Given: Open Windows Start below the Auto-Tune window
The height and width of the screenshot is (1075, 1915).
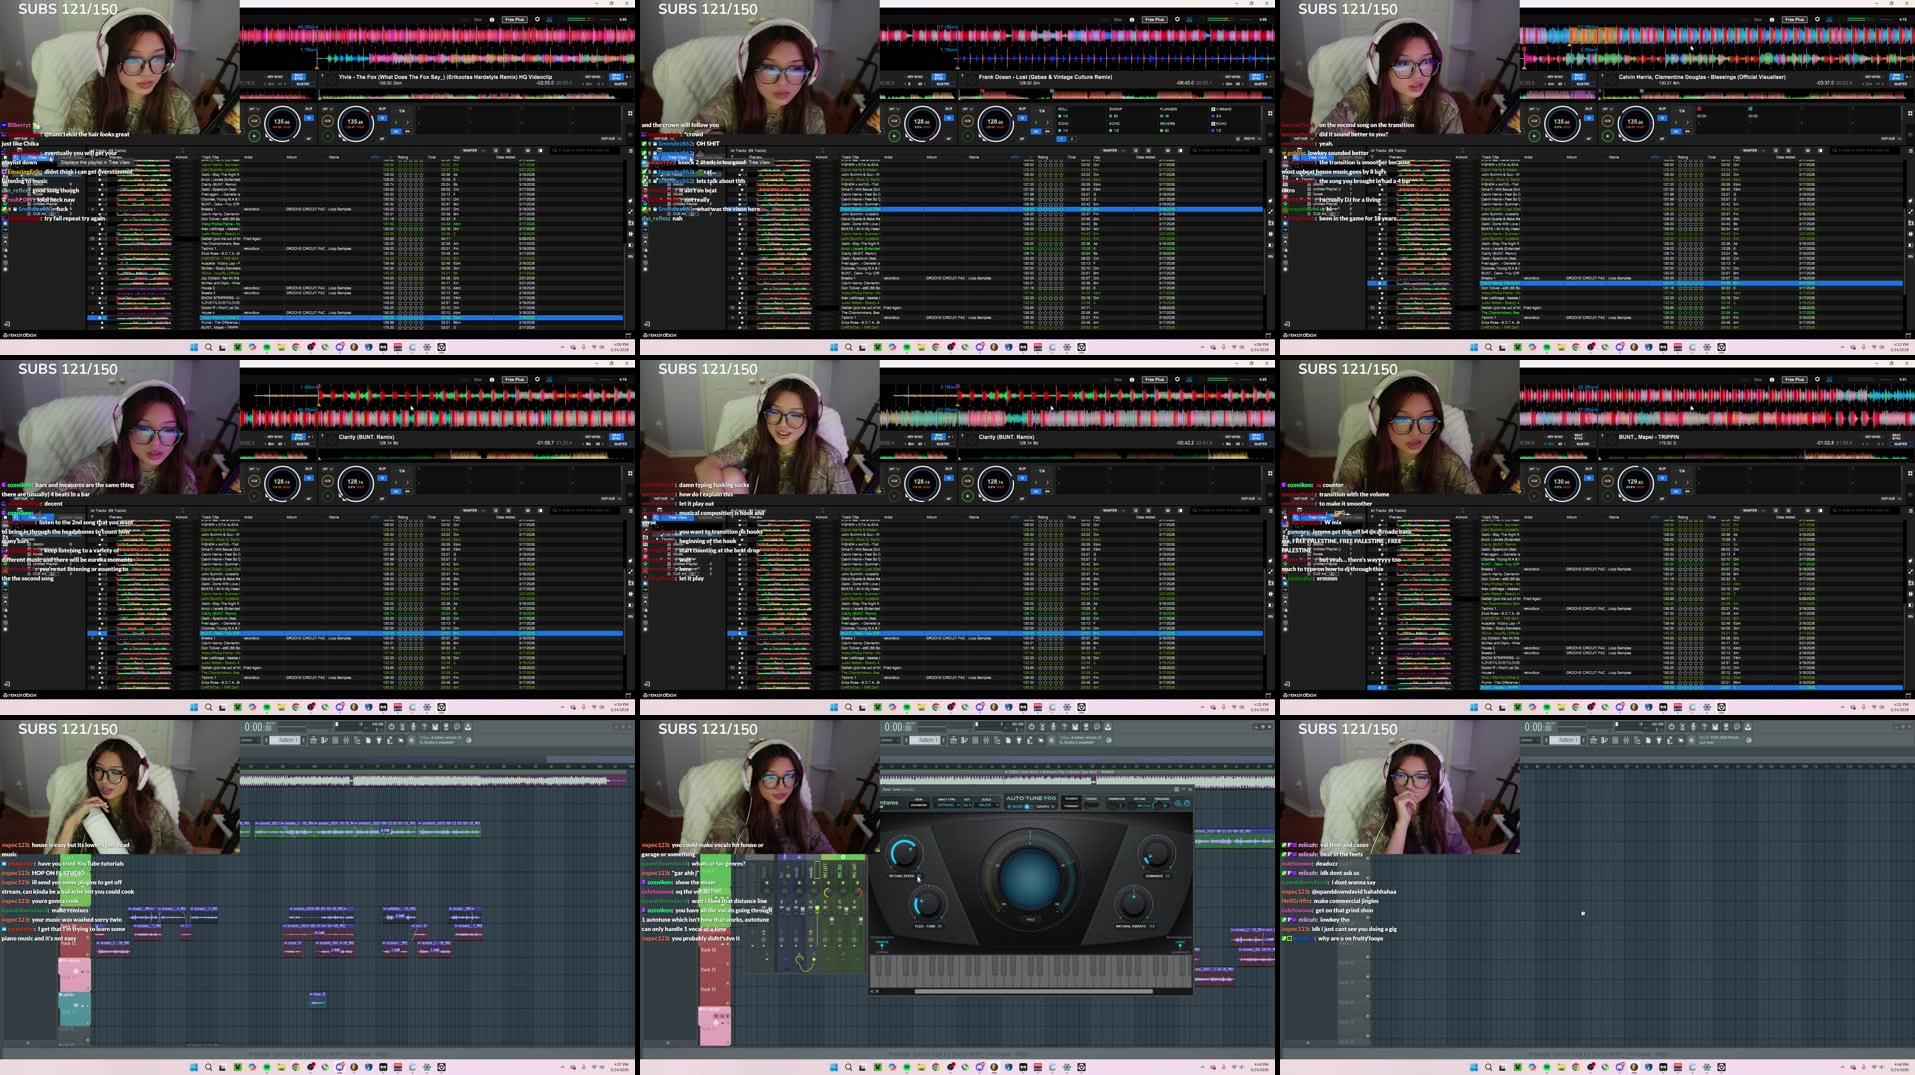Looking at the screenshot, I should pos(834,1067).
